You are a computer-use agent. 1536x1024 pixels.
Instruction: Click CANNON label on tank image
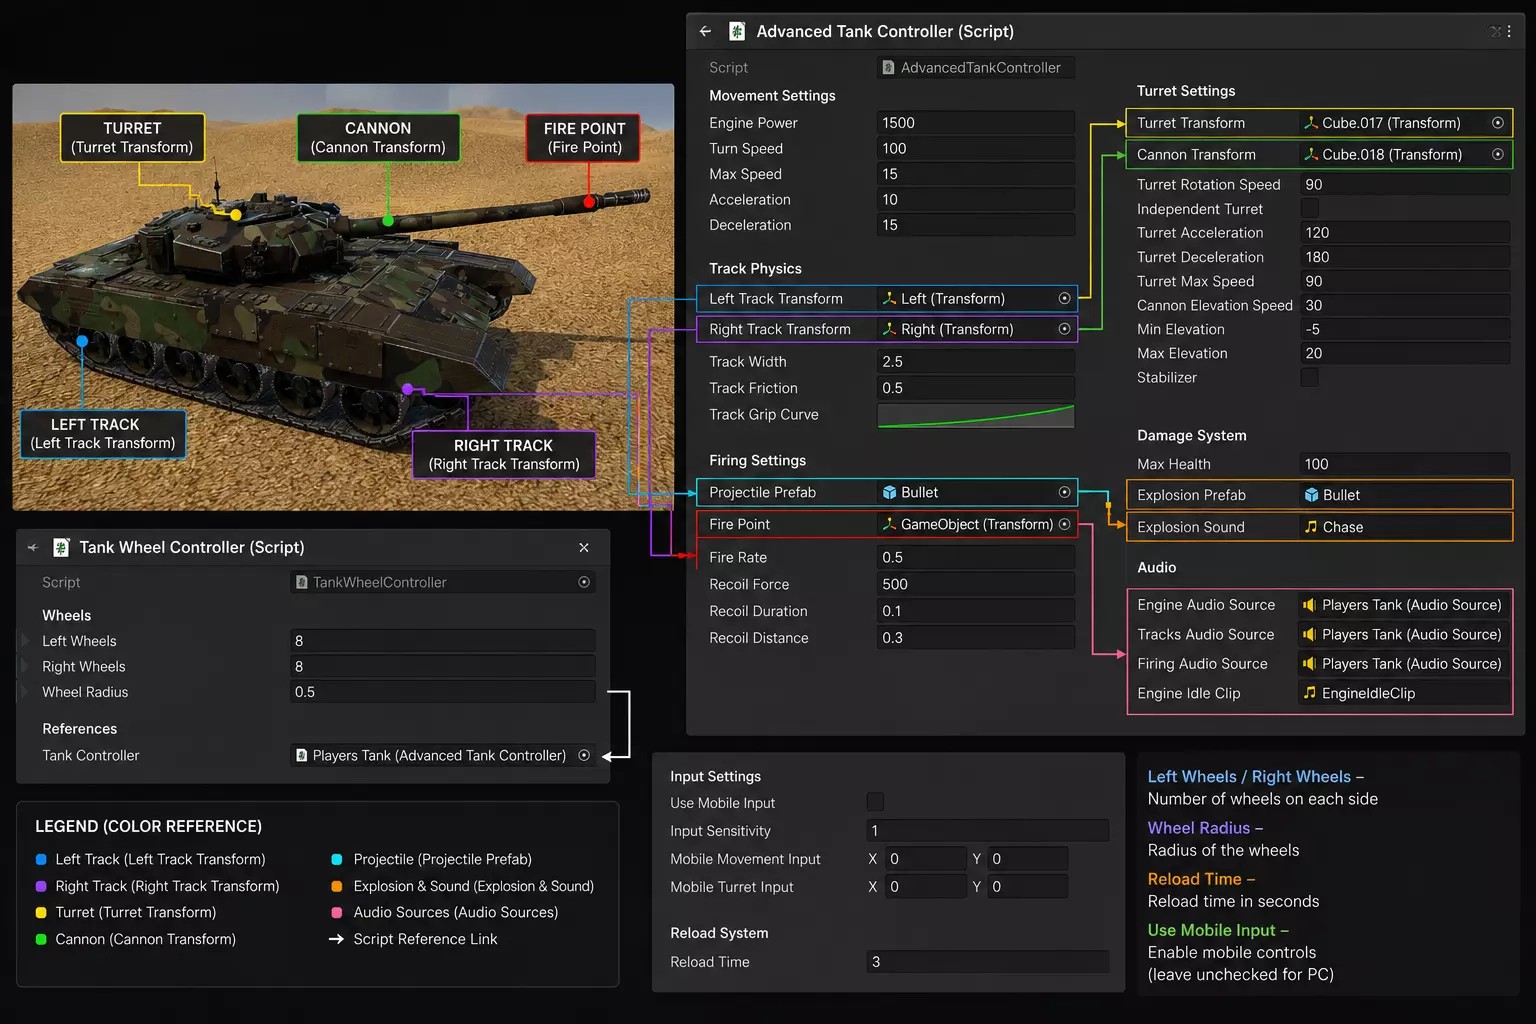click(x=378, y=138)
